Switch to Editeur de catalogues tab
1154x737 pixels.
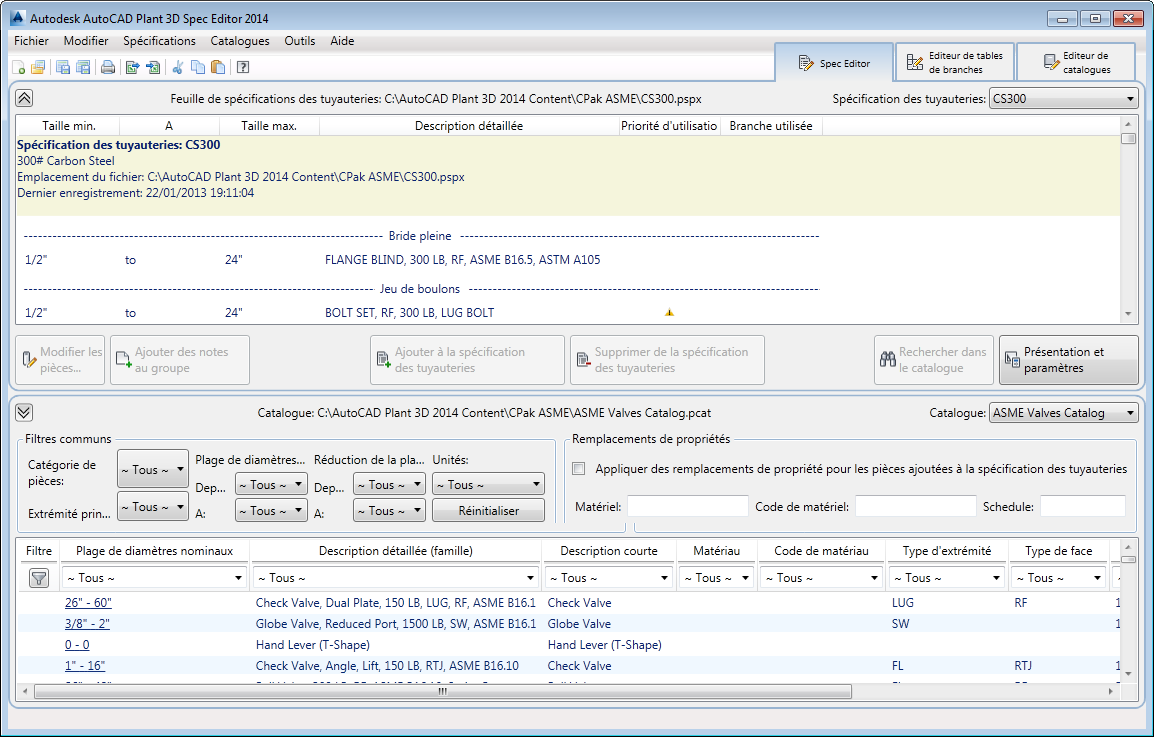coord(1077,63)
